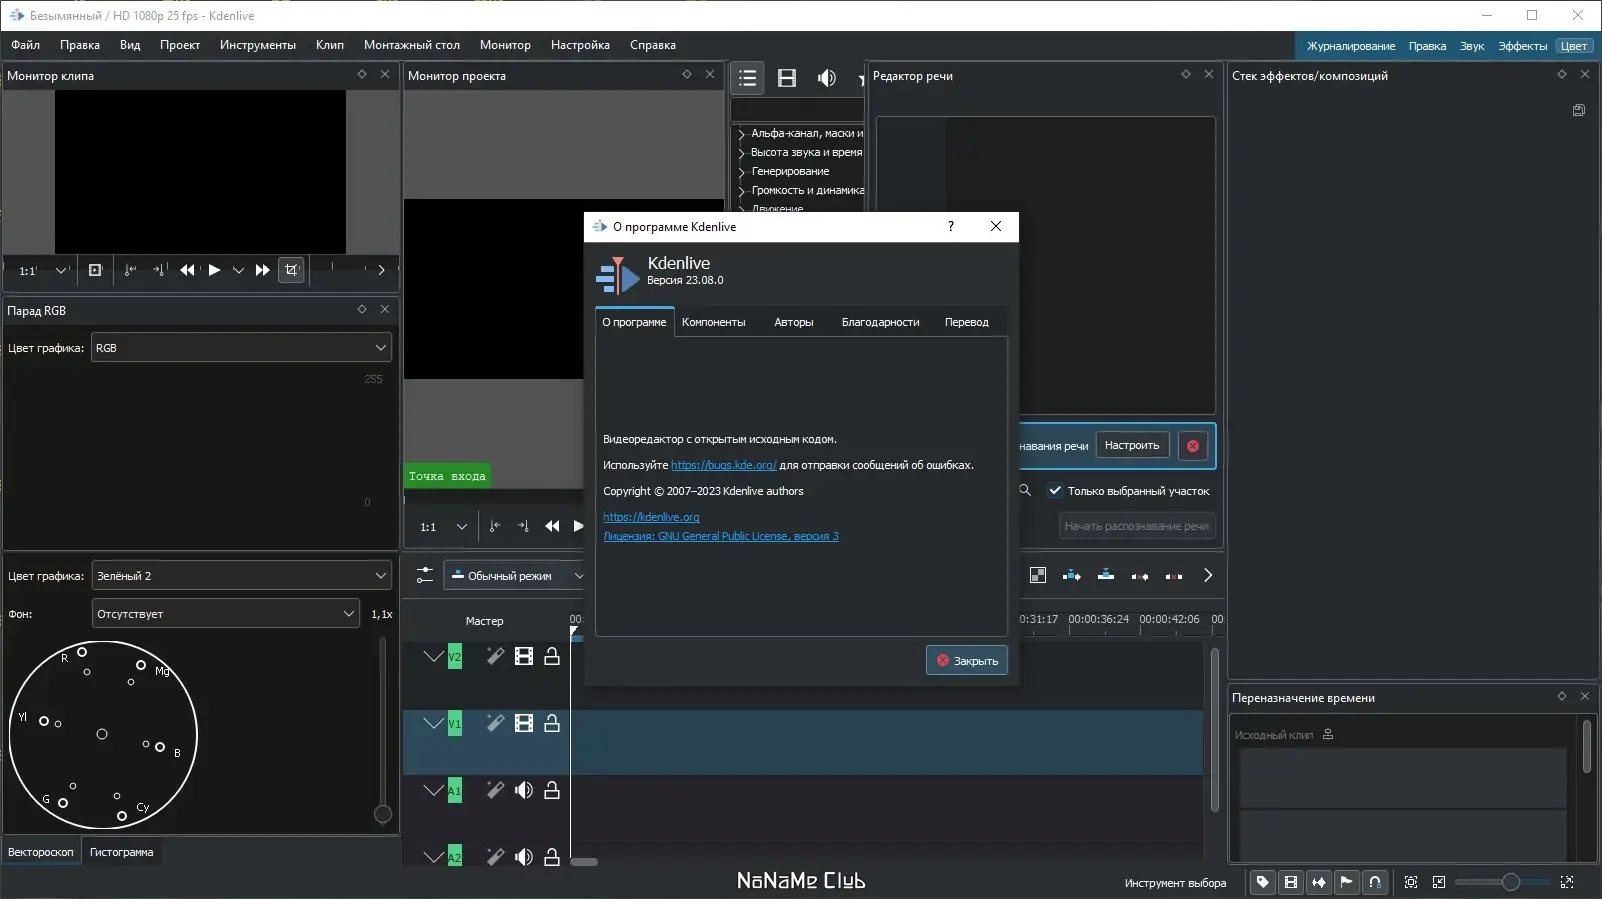
Task: Click the play button in clip monitor
Action: 214,270
